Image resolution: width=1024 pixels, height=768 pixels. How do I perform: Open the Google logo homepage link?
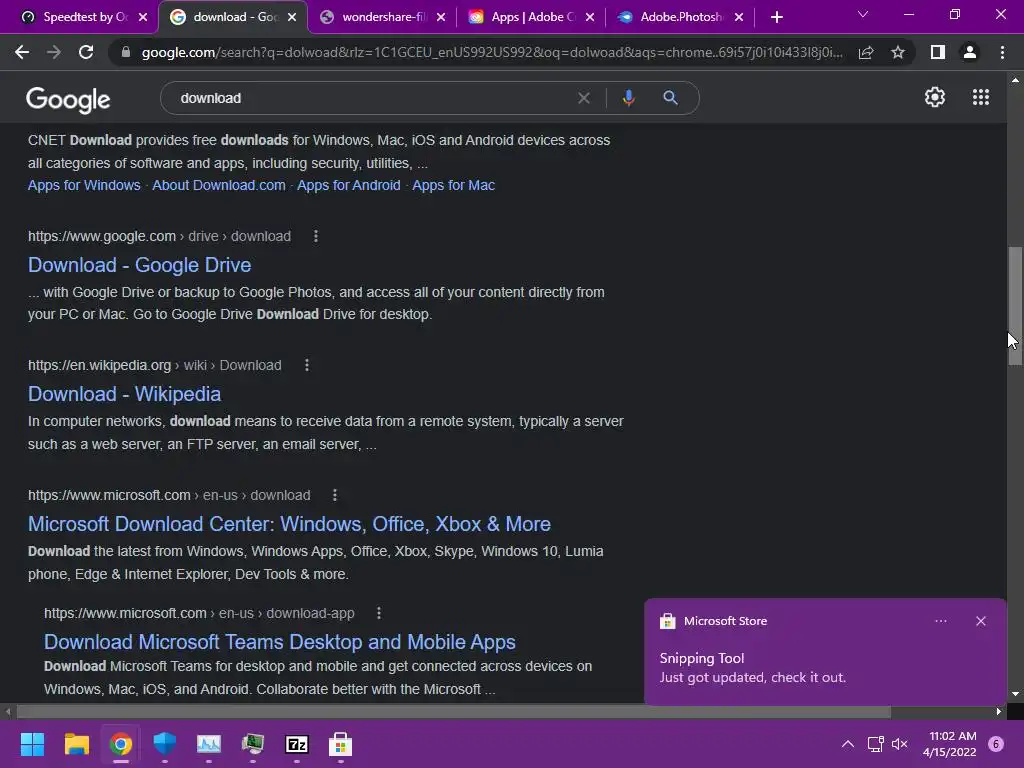(68, 100)
